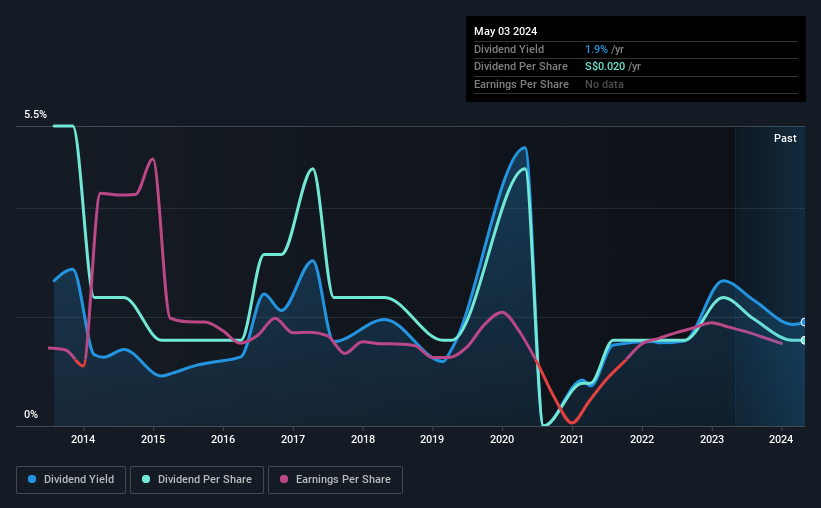The image size is (821, 508).
Task: Click the 2023 x-axis label
Action: [712, 439]
